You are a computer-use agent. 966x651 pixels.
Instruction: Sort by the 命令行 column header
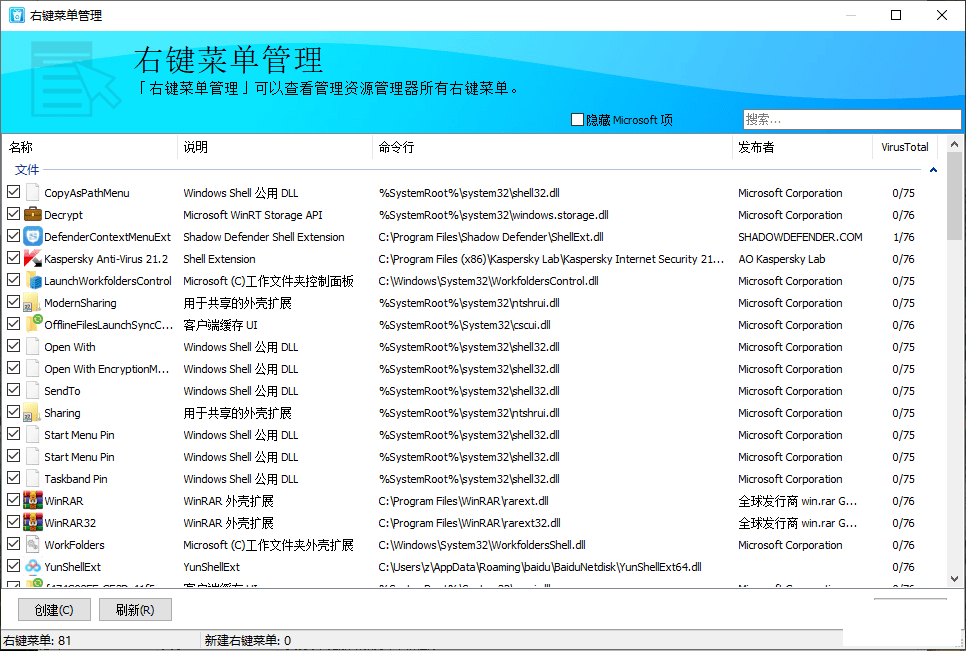[552, 147]
